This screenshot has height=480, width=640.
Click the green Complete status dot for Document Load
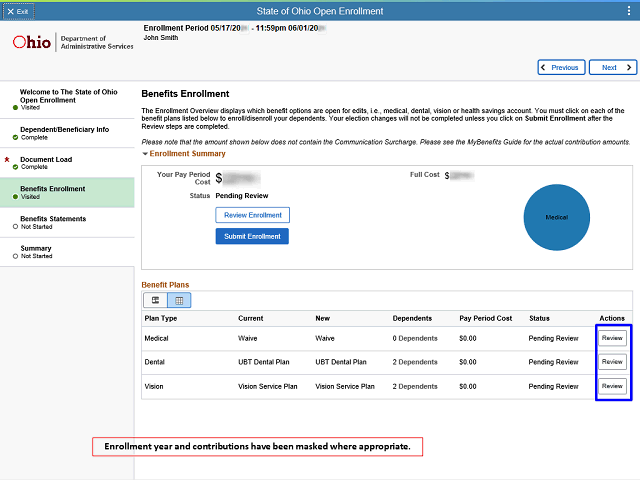(x=15, y=167)
